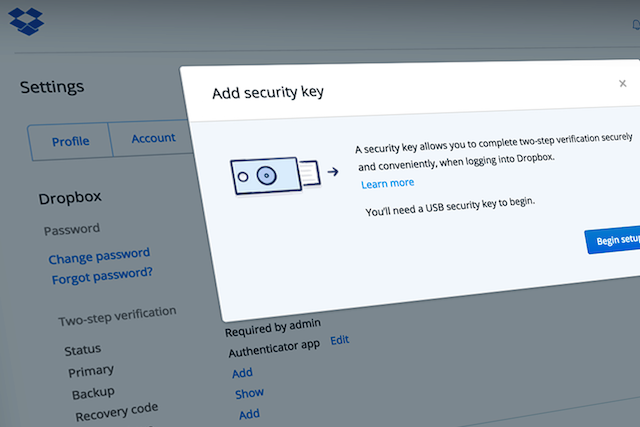This screenshot has width=640, height=427.
Task: Show the recovery code
Action: click(249, 394)
